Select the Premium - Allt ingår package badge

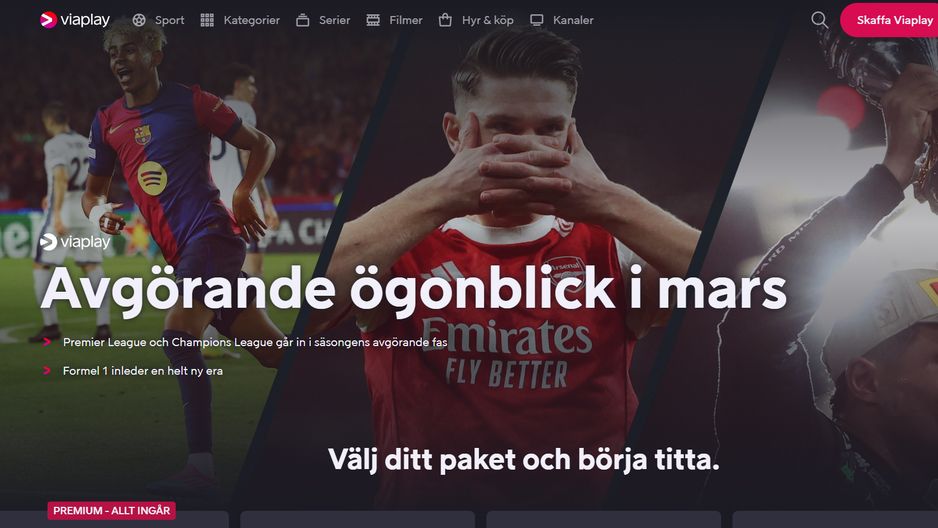coord(111,510)
